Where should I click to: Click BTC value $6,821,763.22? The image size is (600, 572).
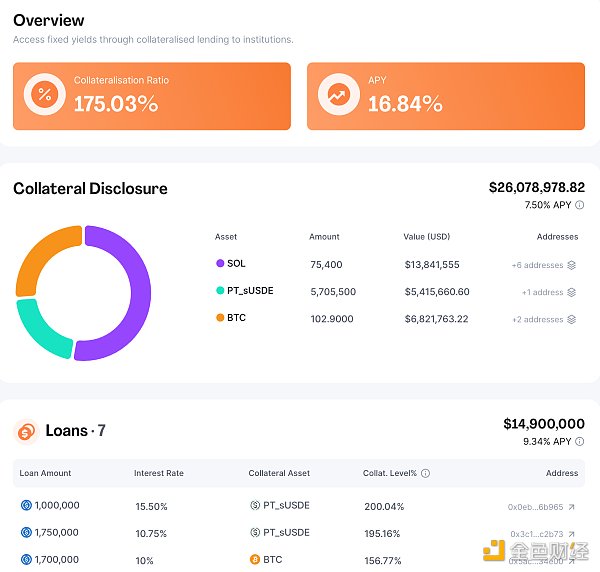pos(437,319)
